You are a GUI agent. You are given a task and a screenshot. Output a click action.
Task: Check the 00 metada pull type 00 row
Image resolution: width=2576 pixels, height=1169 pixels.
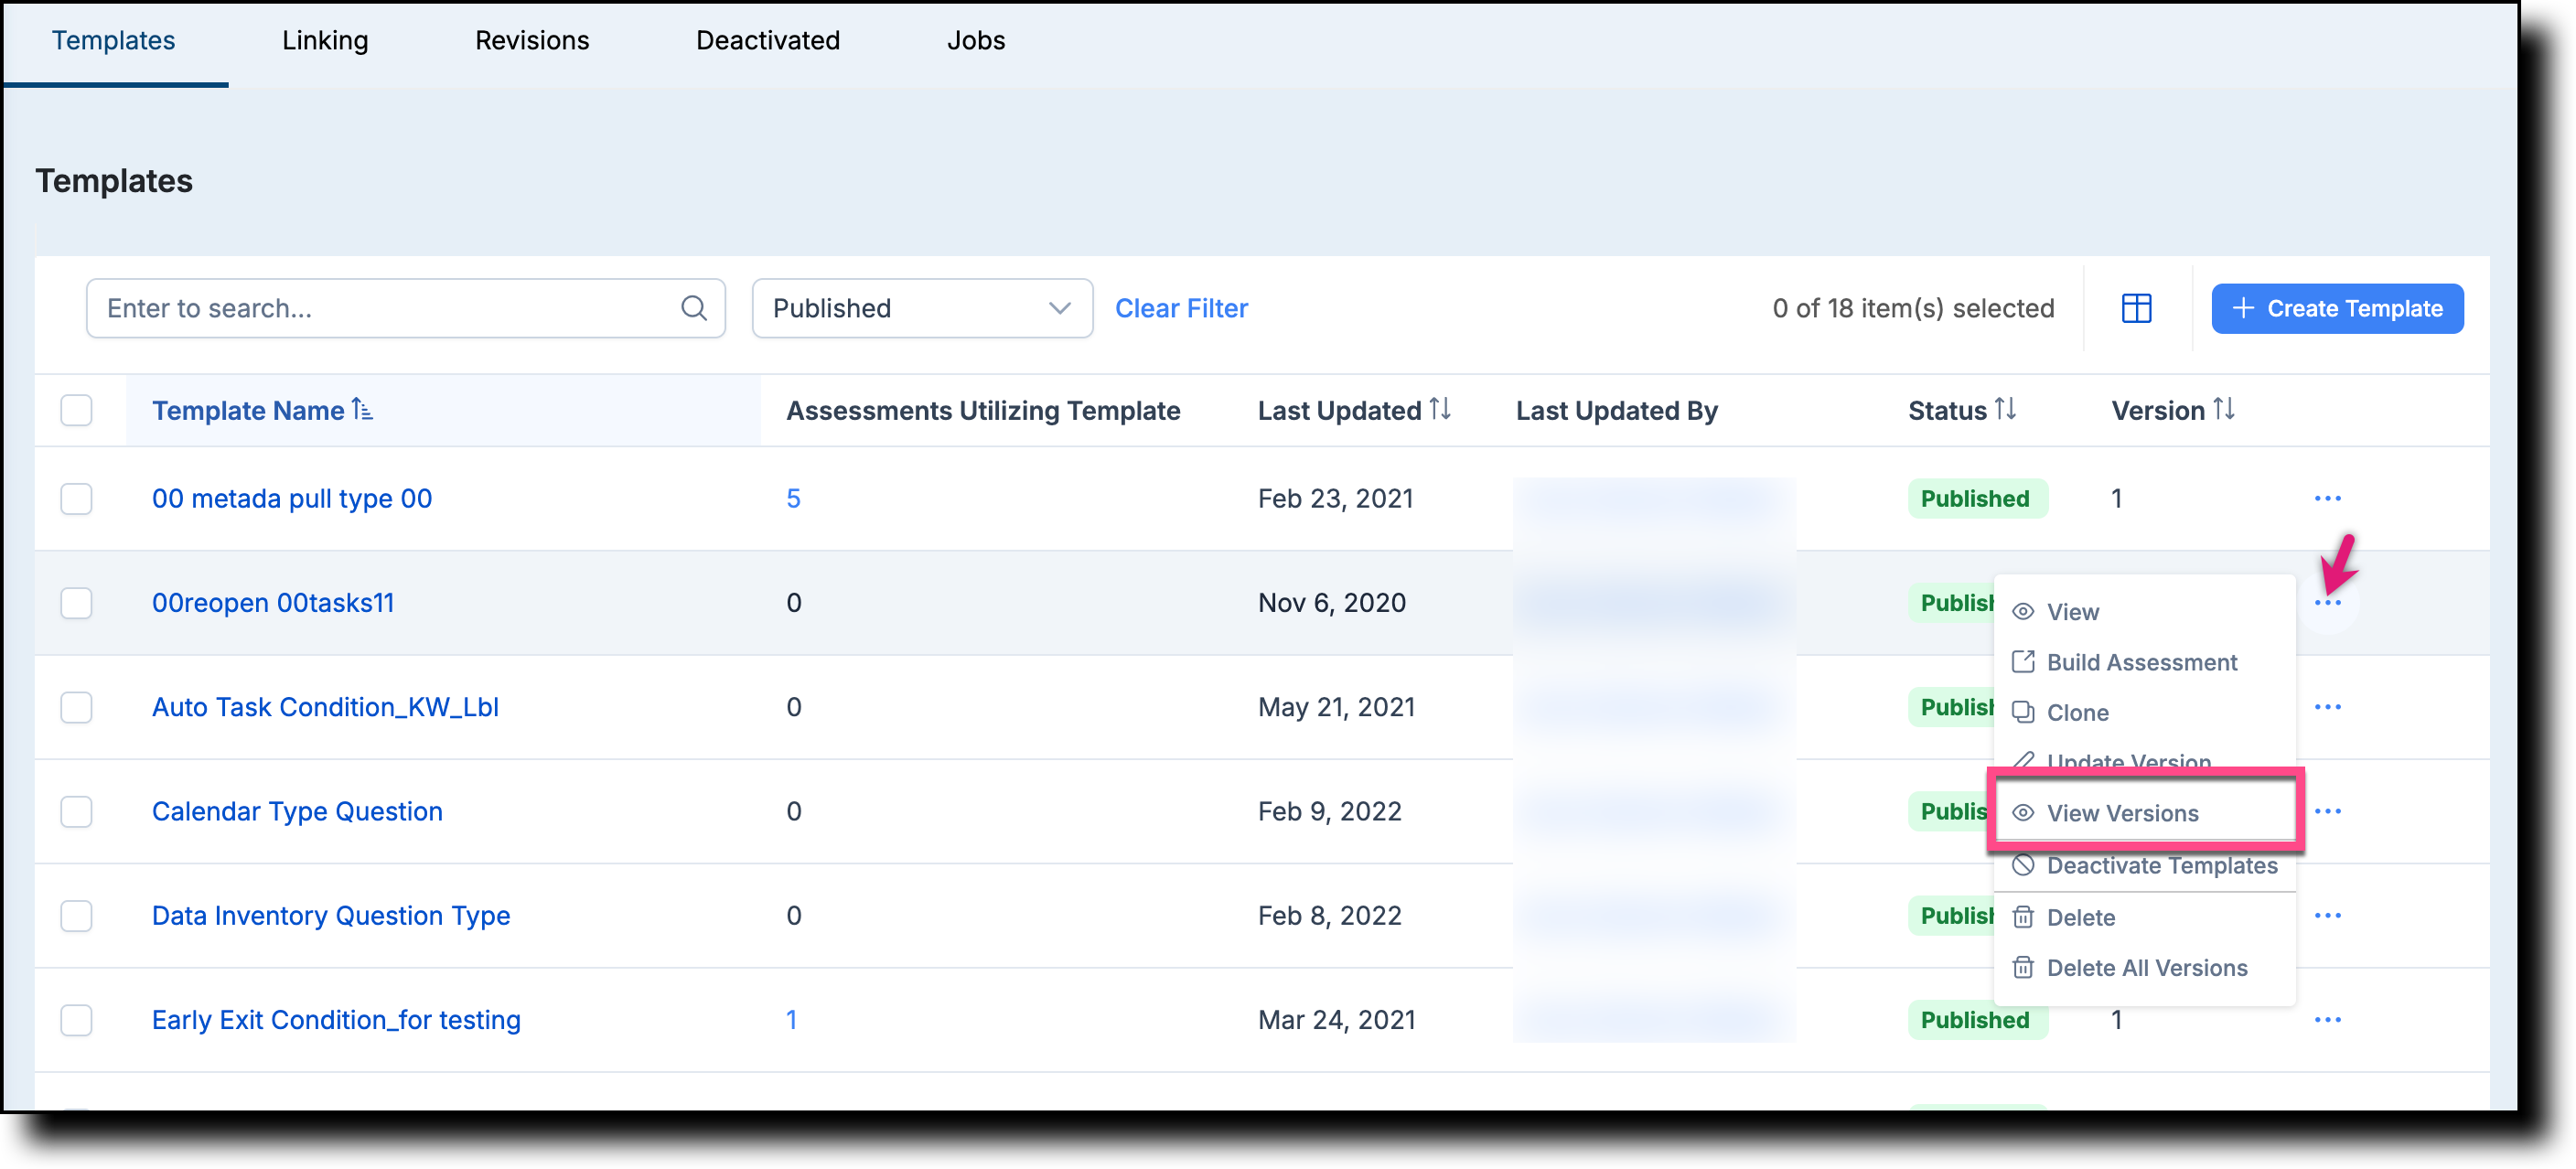[x=76, y=498]
